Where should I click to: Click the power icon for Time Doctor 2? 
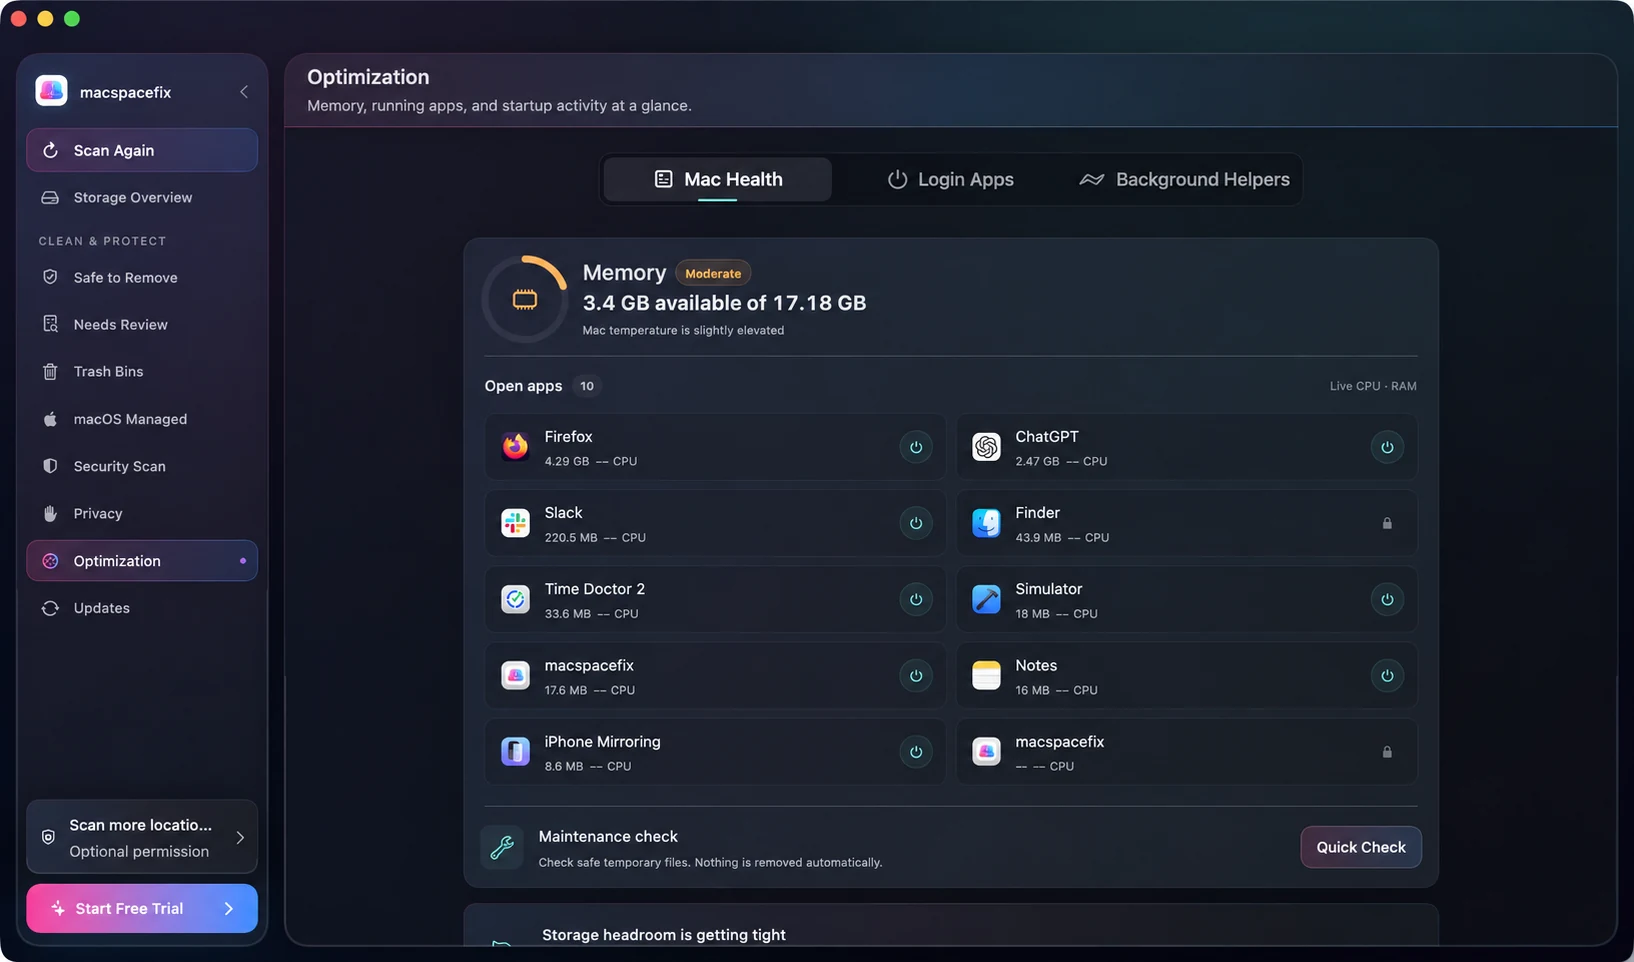(916, 599)
